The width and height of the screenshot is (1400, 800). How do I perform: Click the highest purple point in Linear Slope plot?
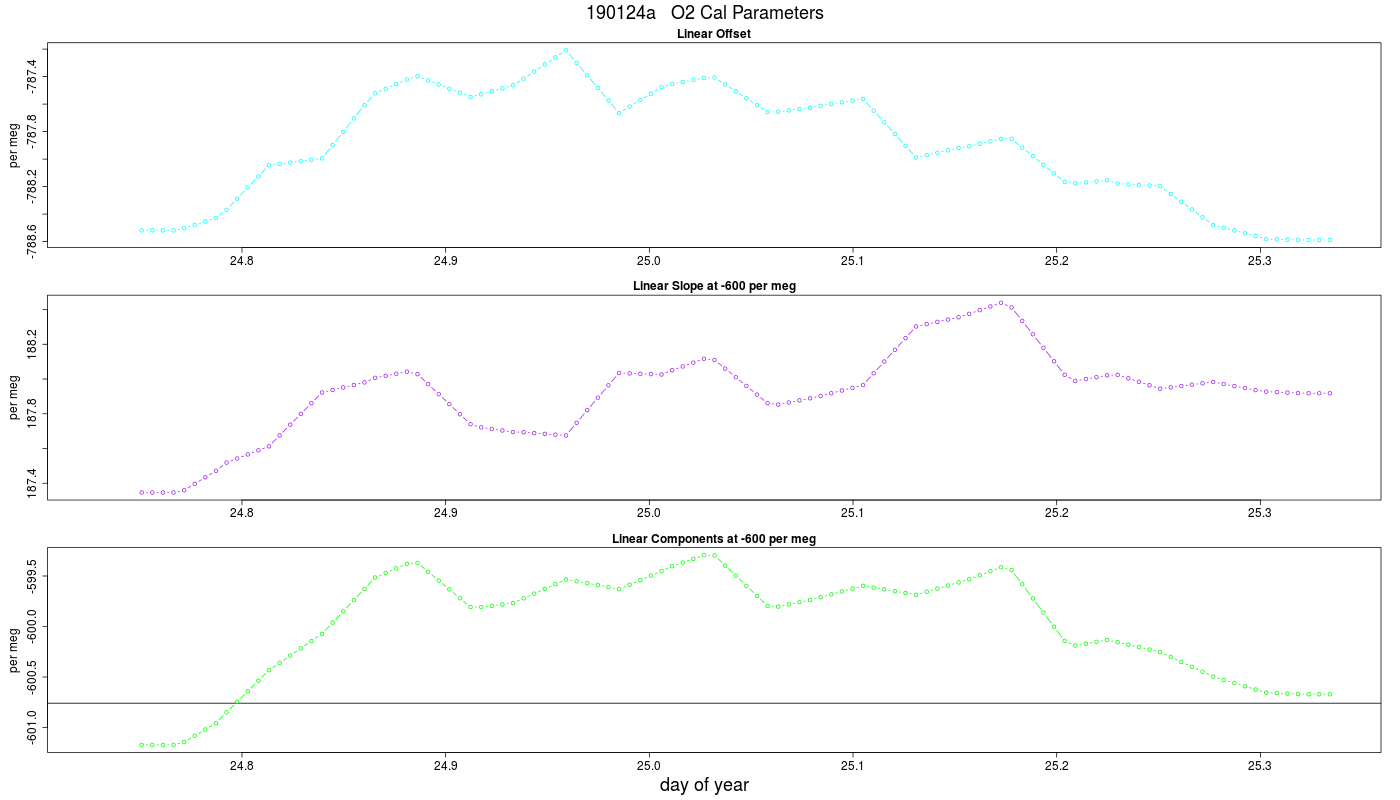coord(1001,302)
